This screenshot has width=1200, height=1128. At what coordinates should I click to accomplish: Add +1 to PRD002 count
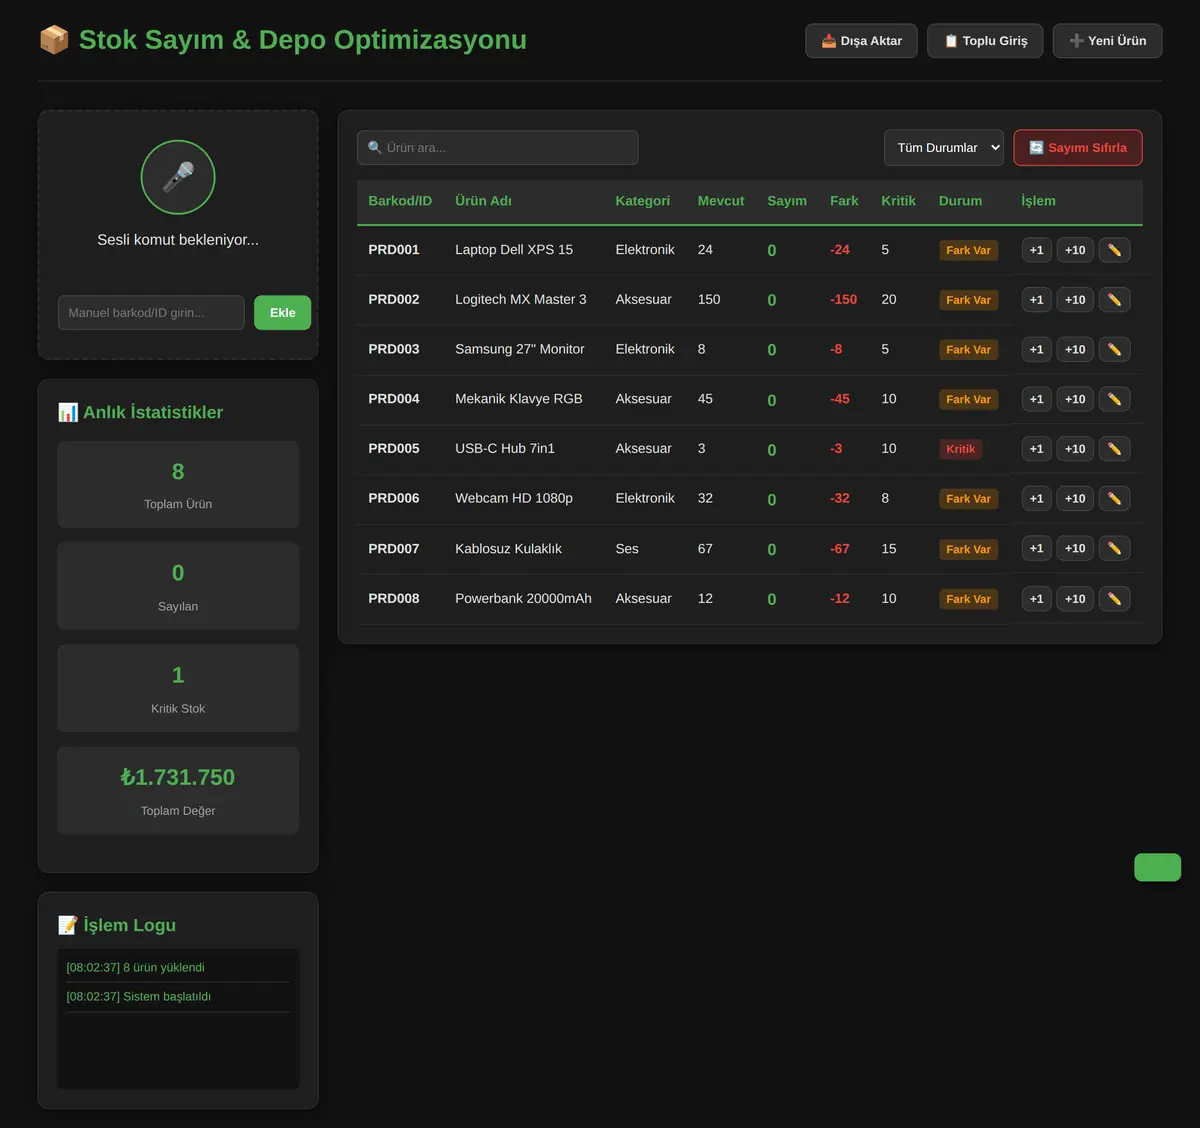point(1036,300)
